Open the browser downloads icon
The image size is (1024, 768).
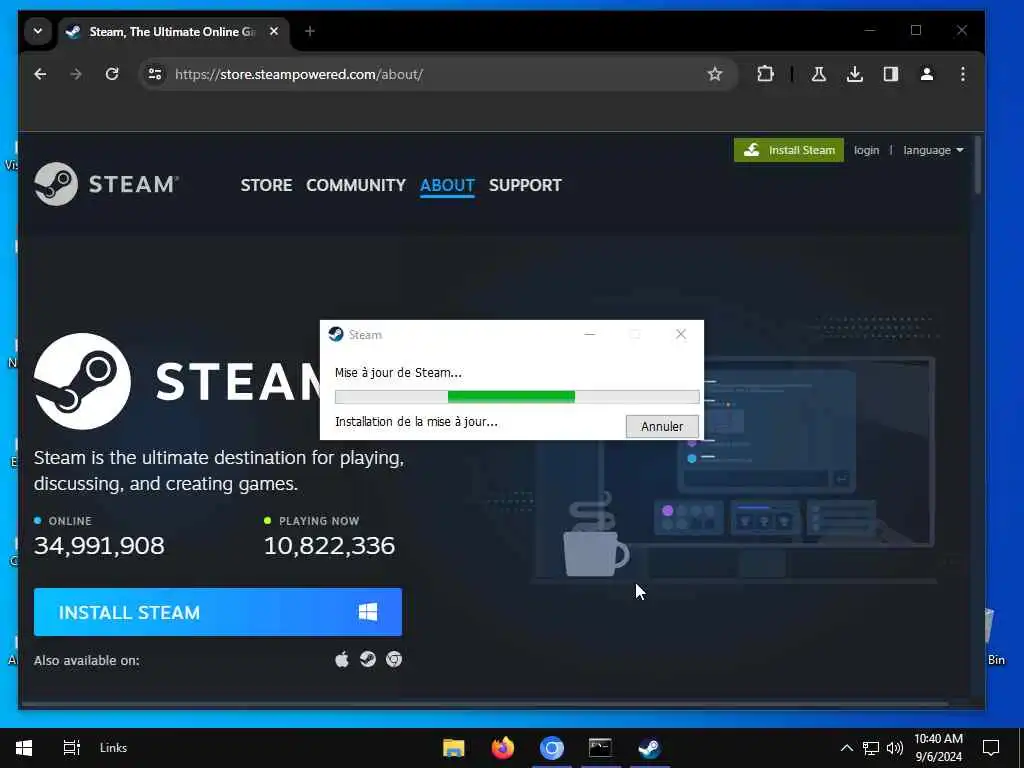coord(854,74)
